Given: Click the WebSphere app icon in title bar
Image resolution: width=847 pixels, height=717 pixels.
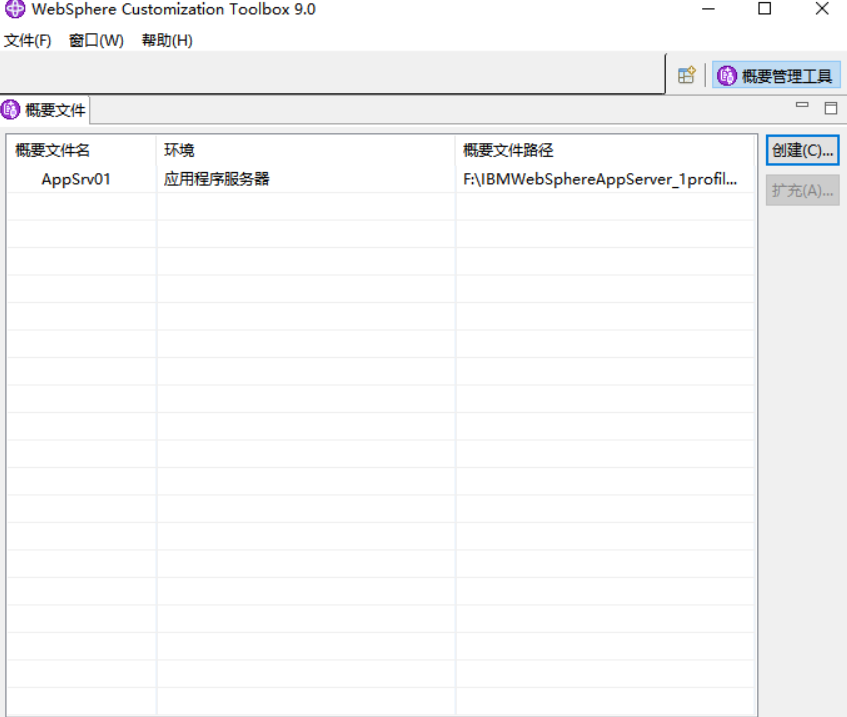Looking at the screenshot, I should [x=15, y=9].
